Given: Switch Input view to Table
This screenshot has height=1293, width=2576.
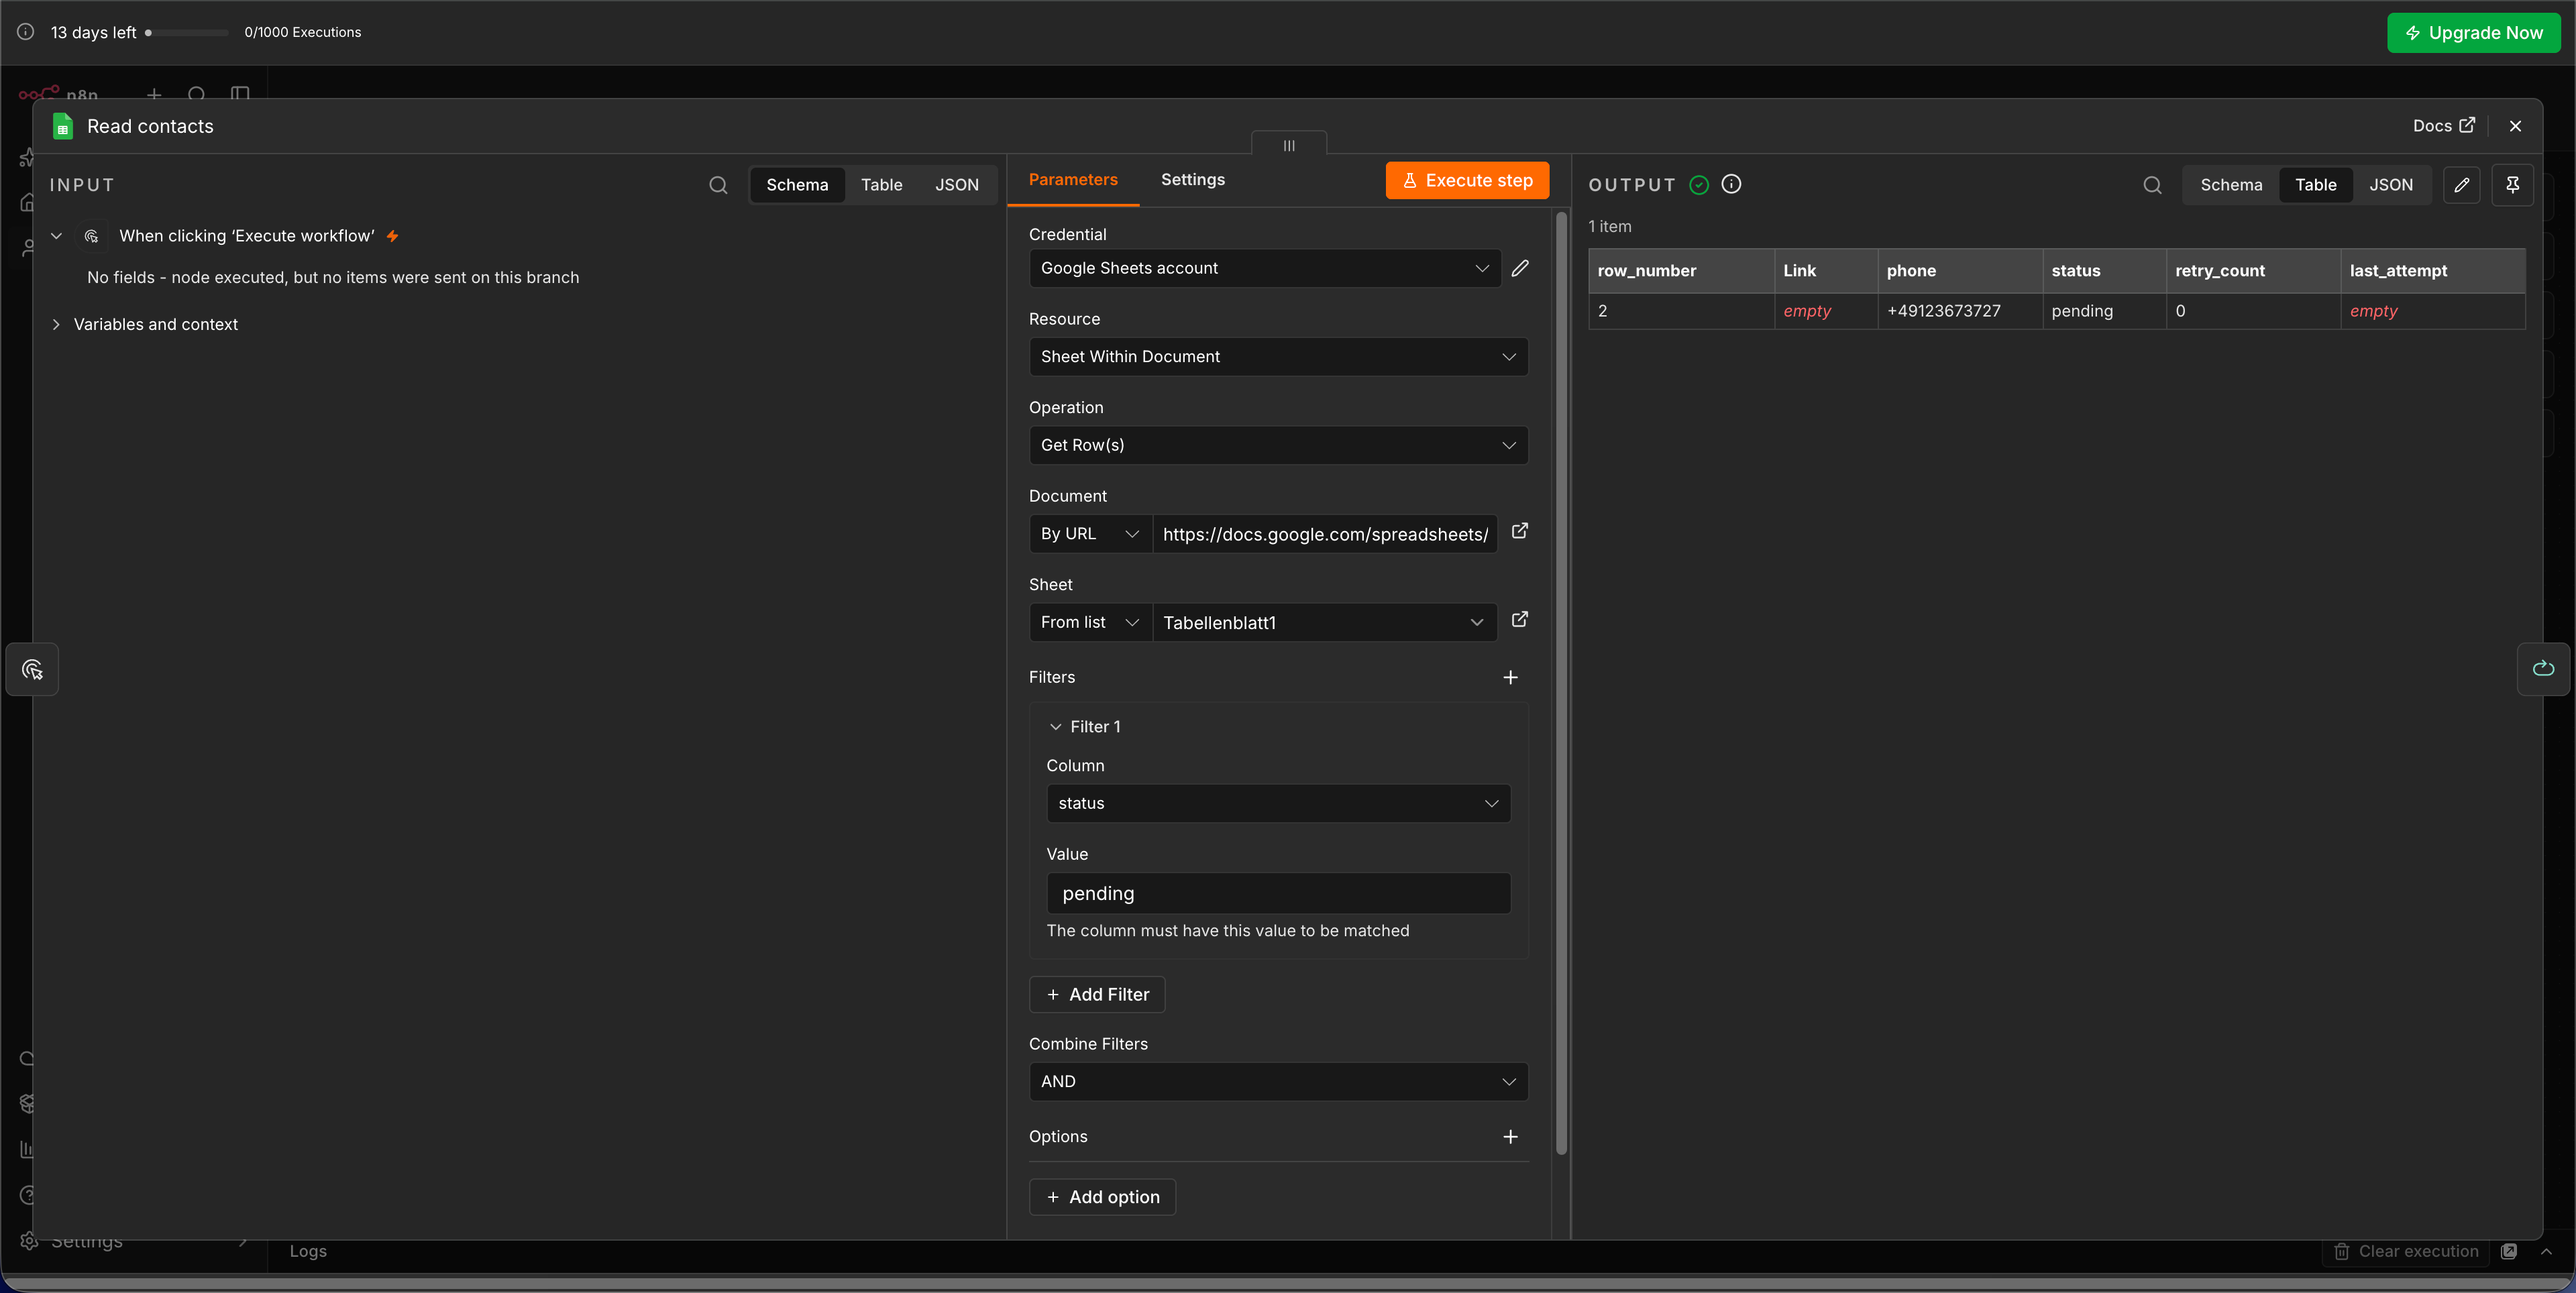Looking at the screenshot, I should [881, 185].
